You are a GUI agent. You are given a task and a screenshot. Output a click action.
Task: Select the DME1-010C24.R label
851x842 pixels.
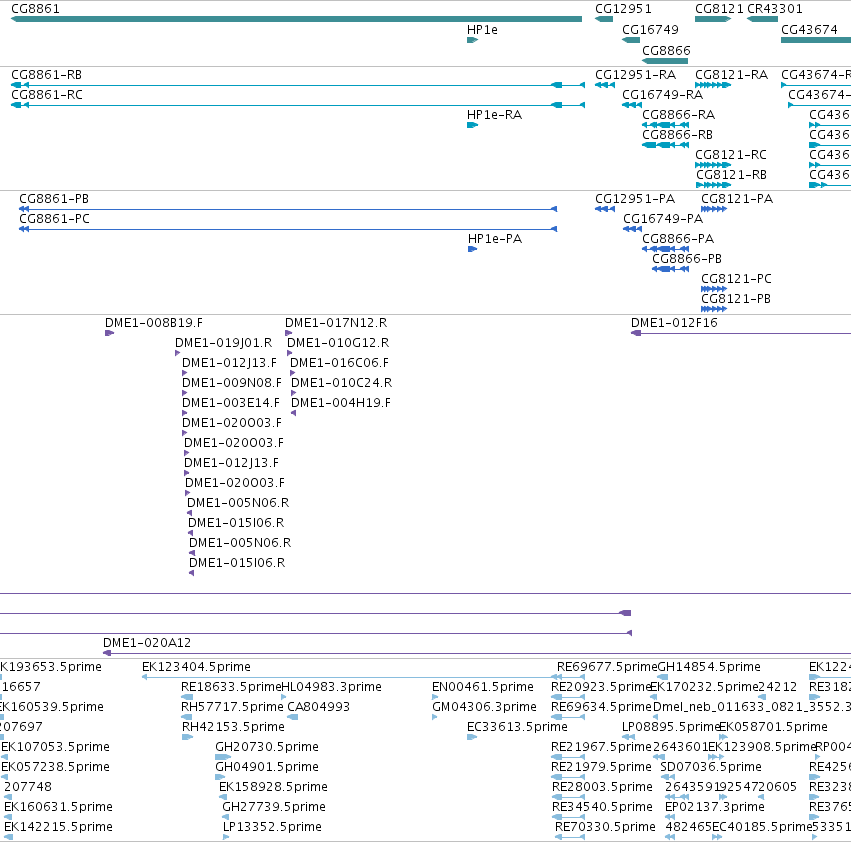(341, 383)
